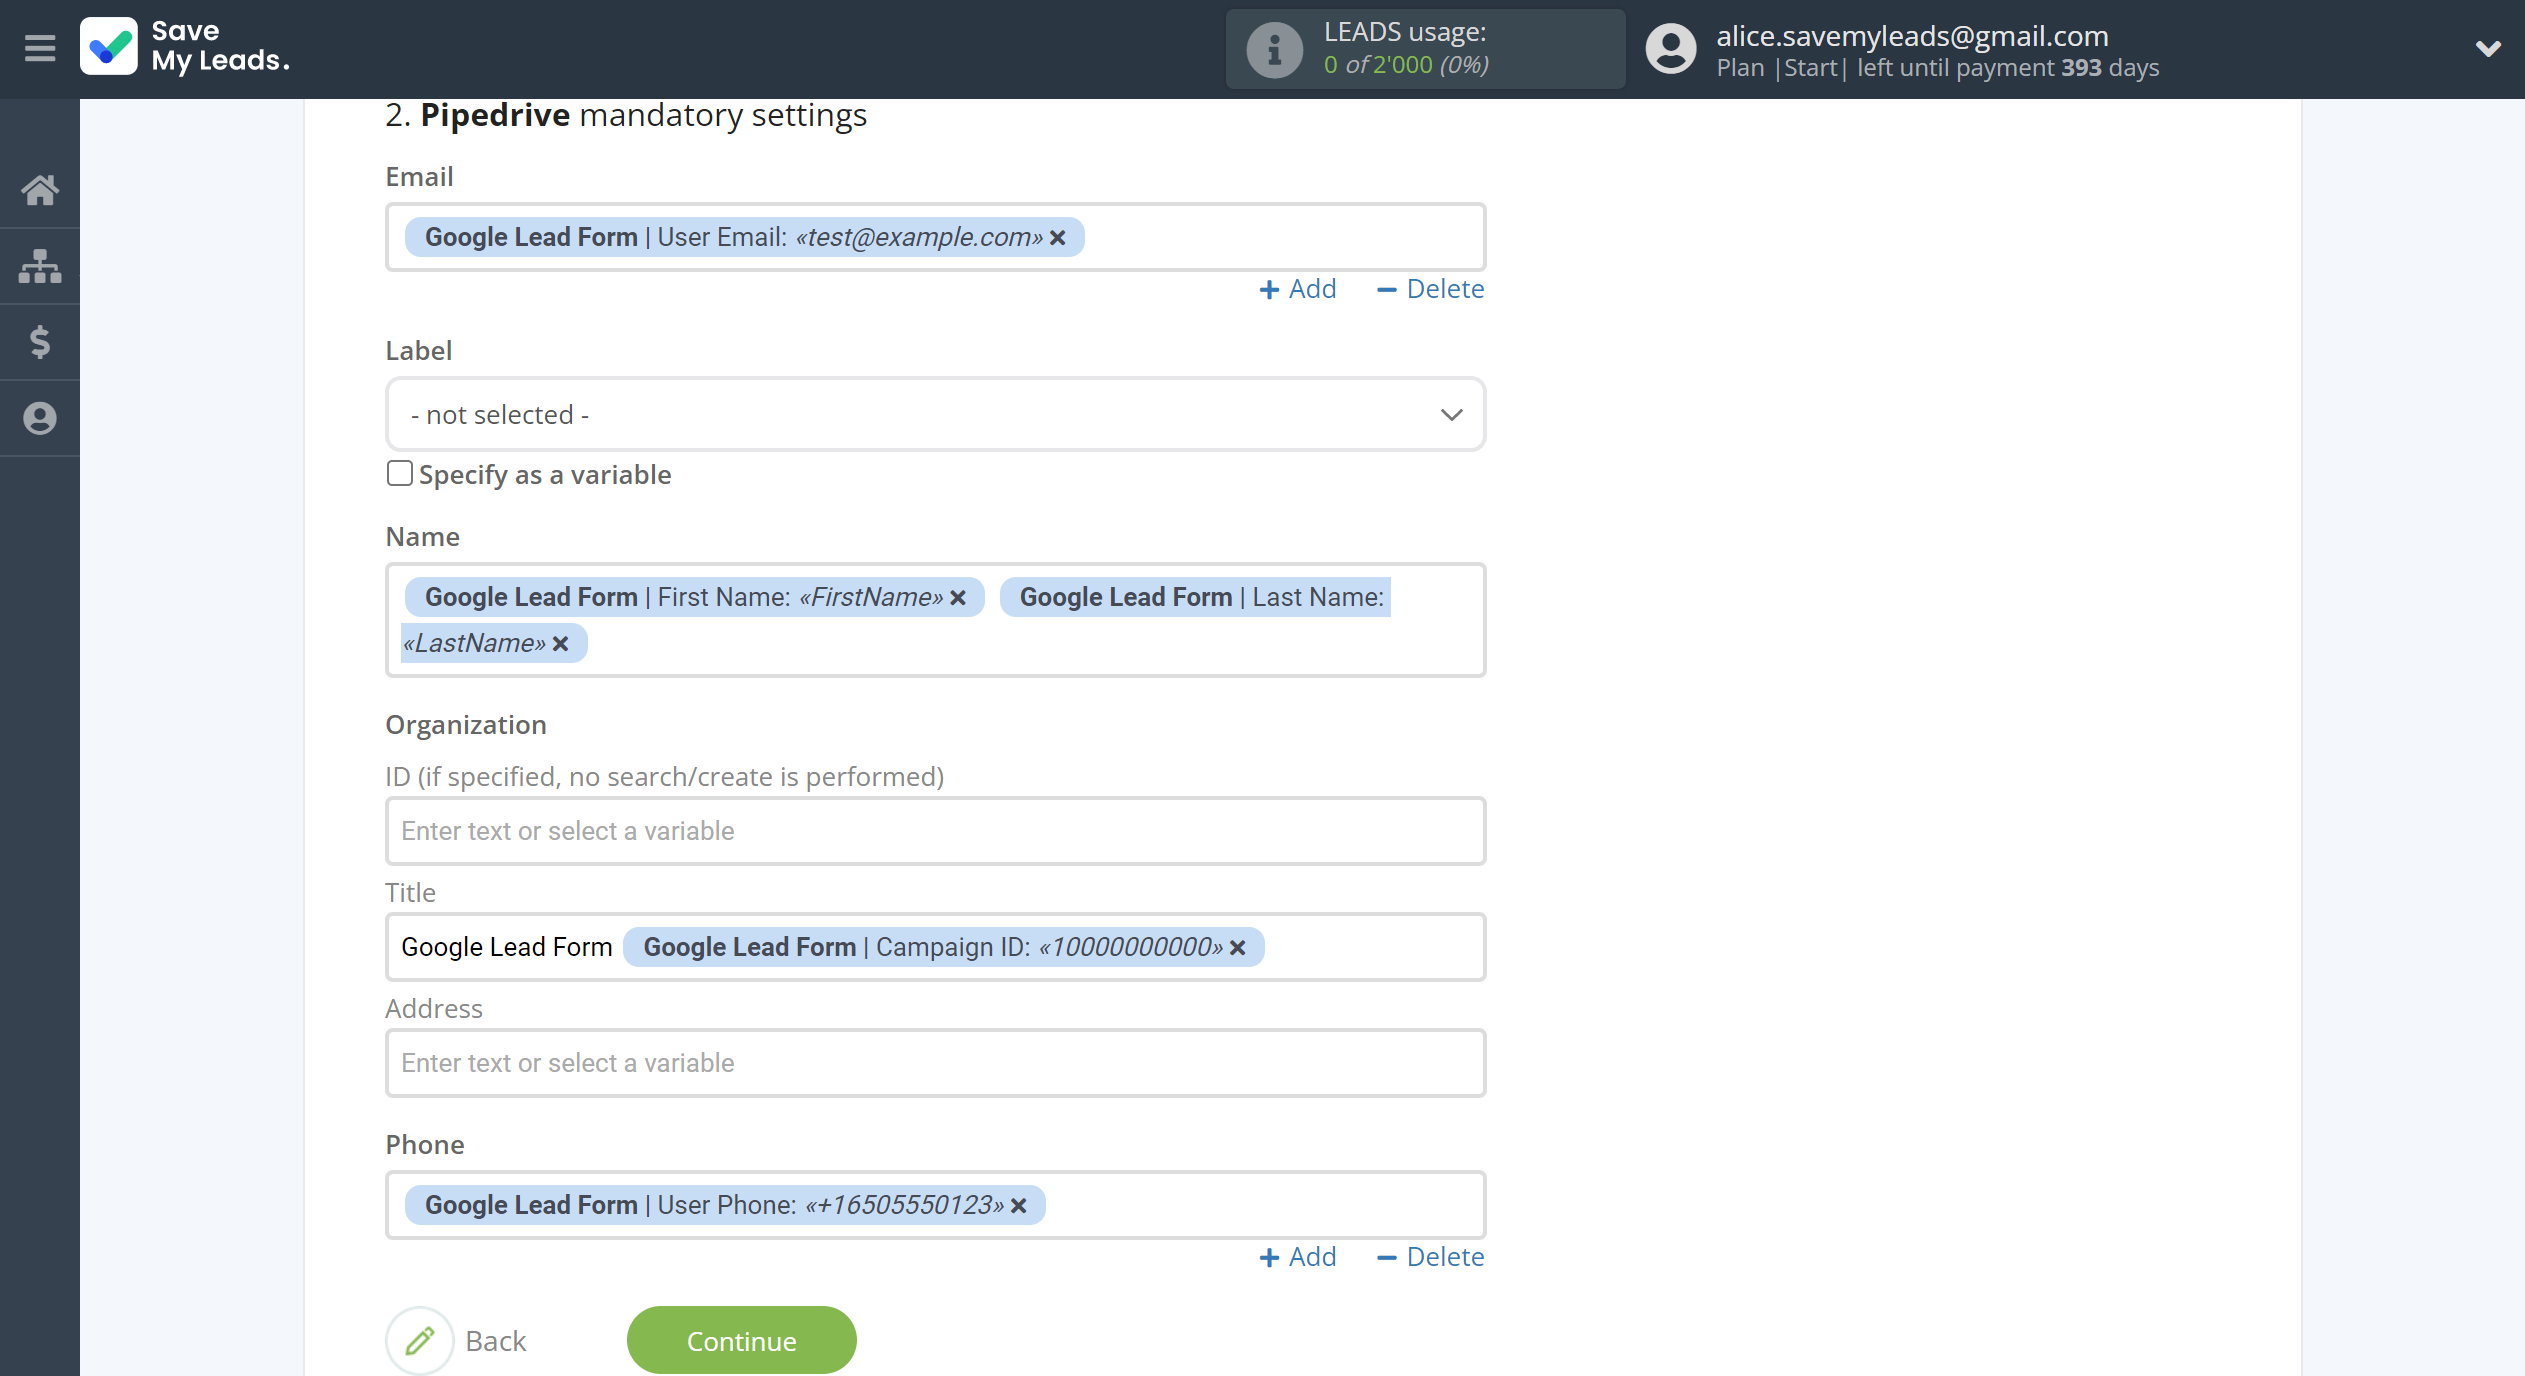Open the hamburger menu
This screenshot has width=2525, height=1376.
coord(40,48)
